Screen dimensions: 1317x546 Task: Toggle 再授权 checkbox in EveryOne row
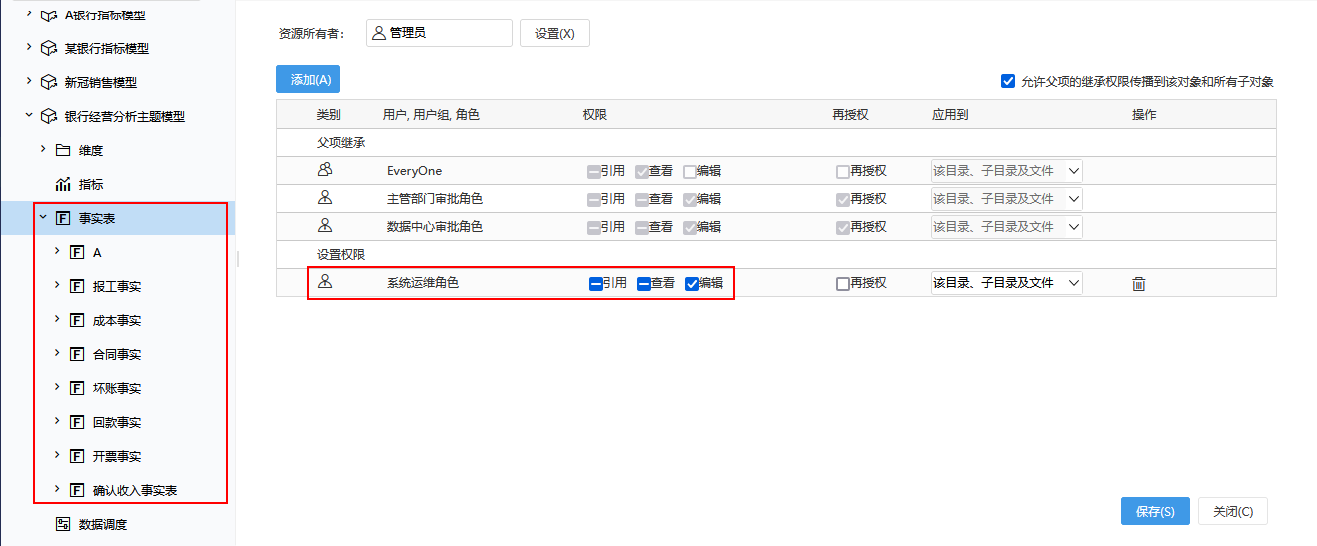tap(843, 172)
